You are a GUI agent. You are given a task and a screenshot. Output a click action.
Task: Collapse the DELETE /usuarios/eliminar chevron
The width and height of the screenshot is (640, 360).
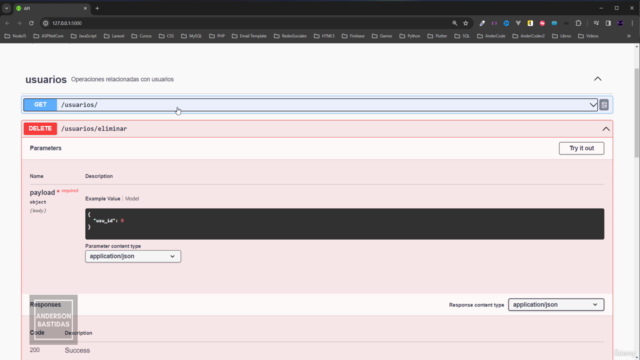[x=606, y=129]
